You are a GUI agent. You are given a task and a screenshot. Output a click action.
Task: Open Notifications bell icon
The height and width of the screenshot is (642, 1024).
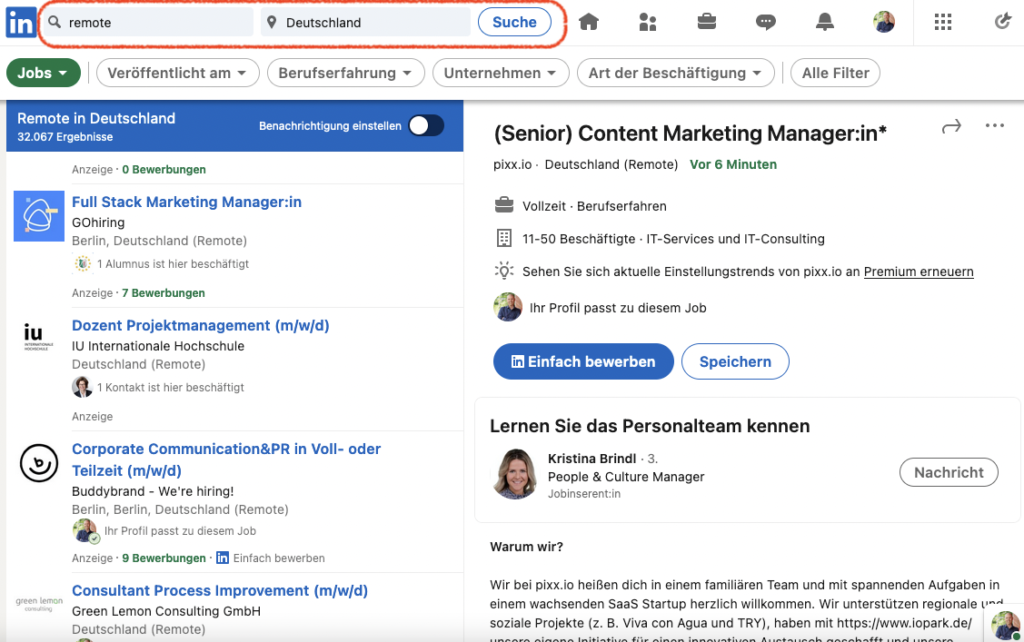point(825,22)
